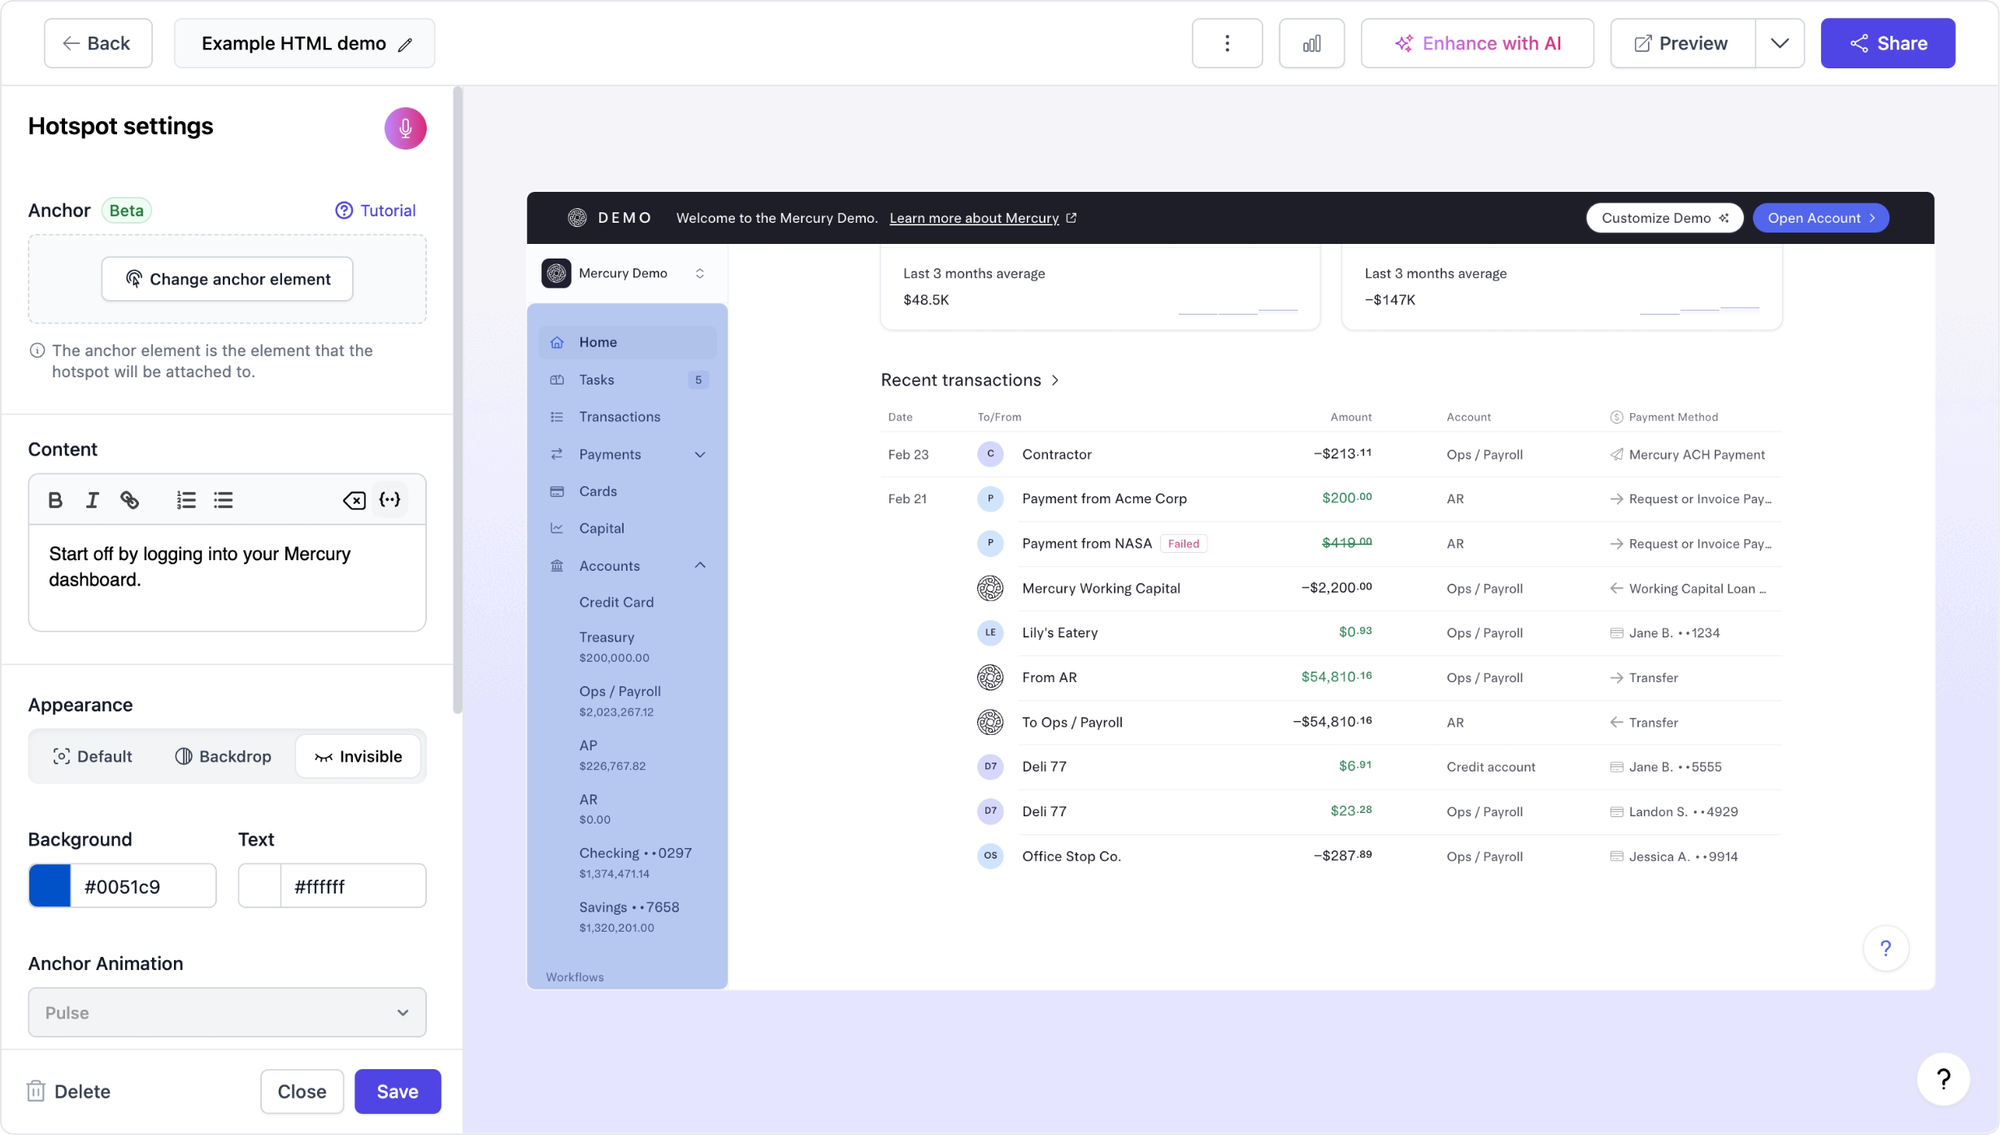
Task: Insert a variable with curly braces icon
Action: coord(390,500)
